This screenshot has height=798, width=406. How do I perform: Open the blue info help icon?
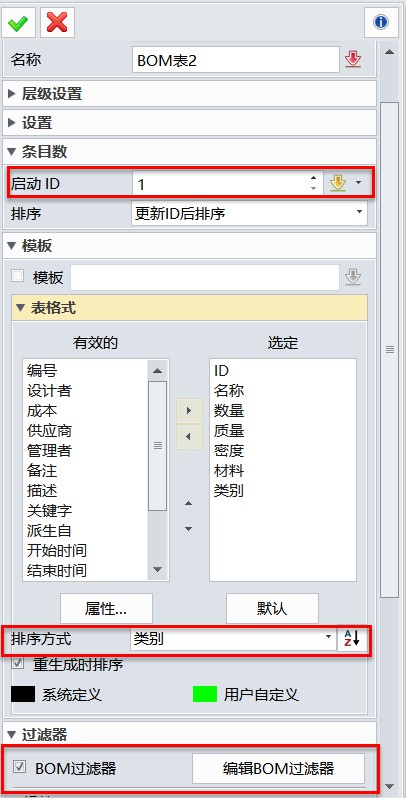(x=381, y=22)
